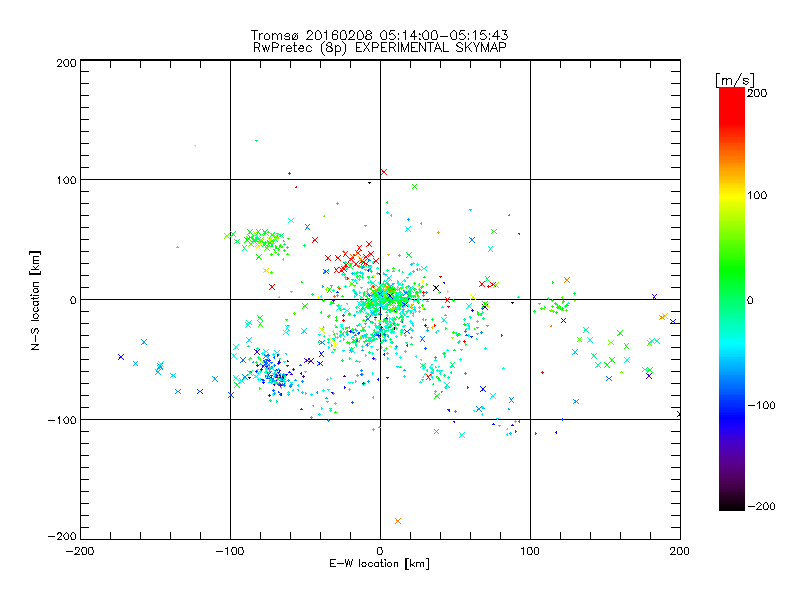Click the orange X marker near bottom at -185 km
800x600 pixels.
coord(398,521)
